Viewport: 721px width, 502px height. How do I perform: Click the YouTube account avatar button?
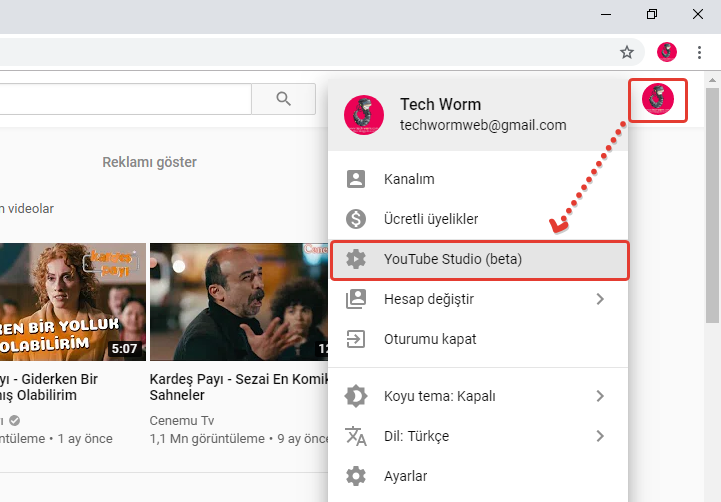[x=657, y=99]
